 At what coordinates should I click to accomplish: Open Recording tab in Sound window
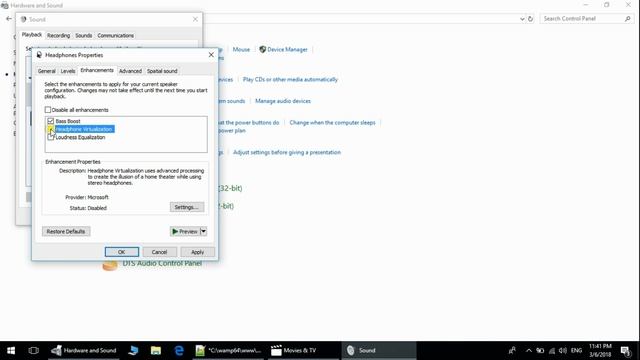[x=58, y=36]
